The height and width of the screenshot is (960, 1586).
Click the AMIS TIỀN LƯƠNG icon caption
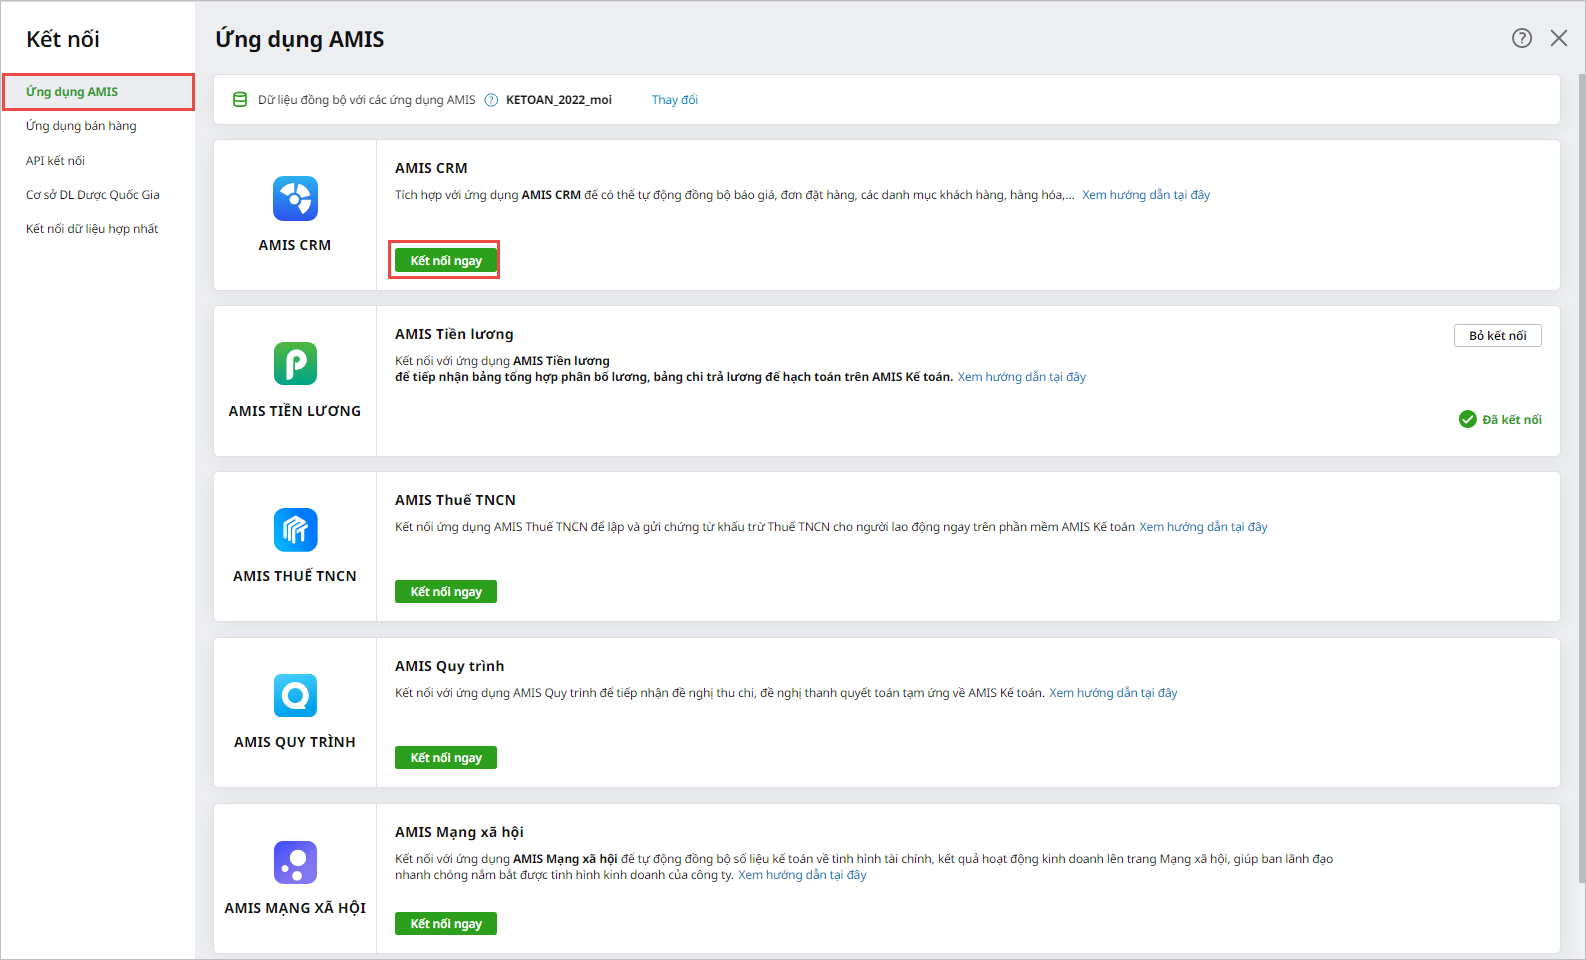tap(295, 411)
